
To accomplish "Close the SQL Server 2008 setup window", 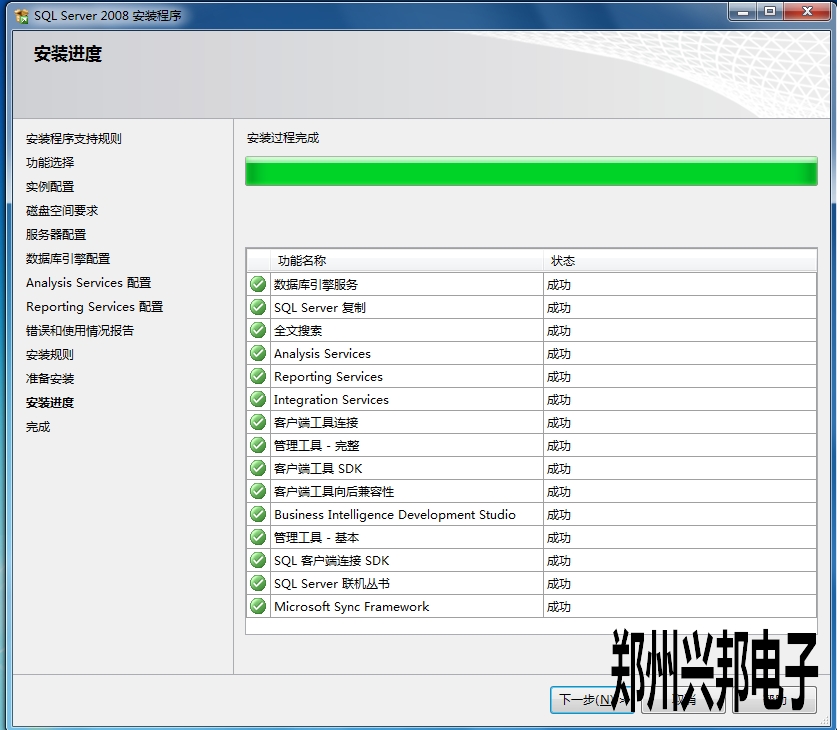I will 808,12.
